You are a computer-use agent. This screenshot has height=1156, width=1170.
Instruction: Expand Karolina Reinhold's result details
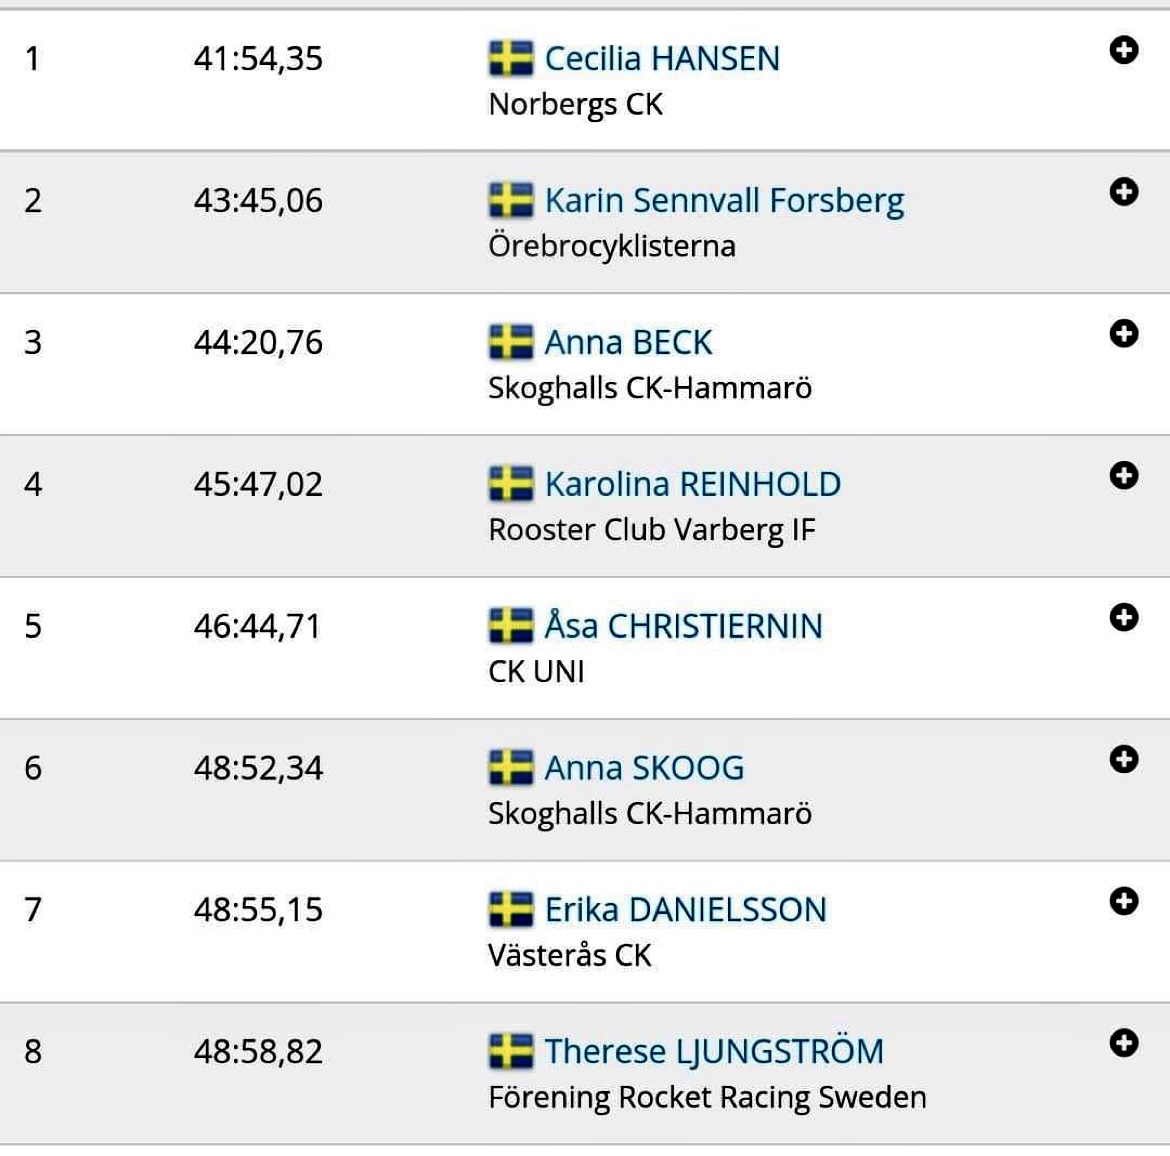coord(1124,476)
